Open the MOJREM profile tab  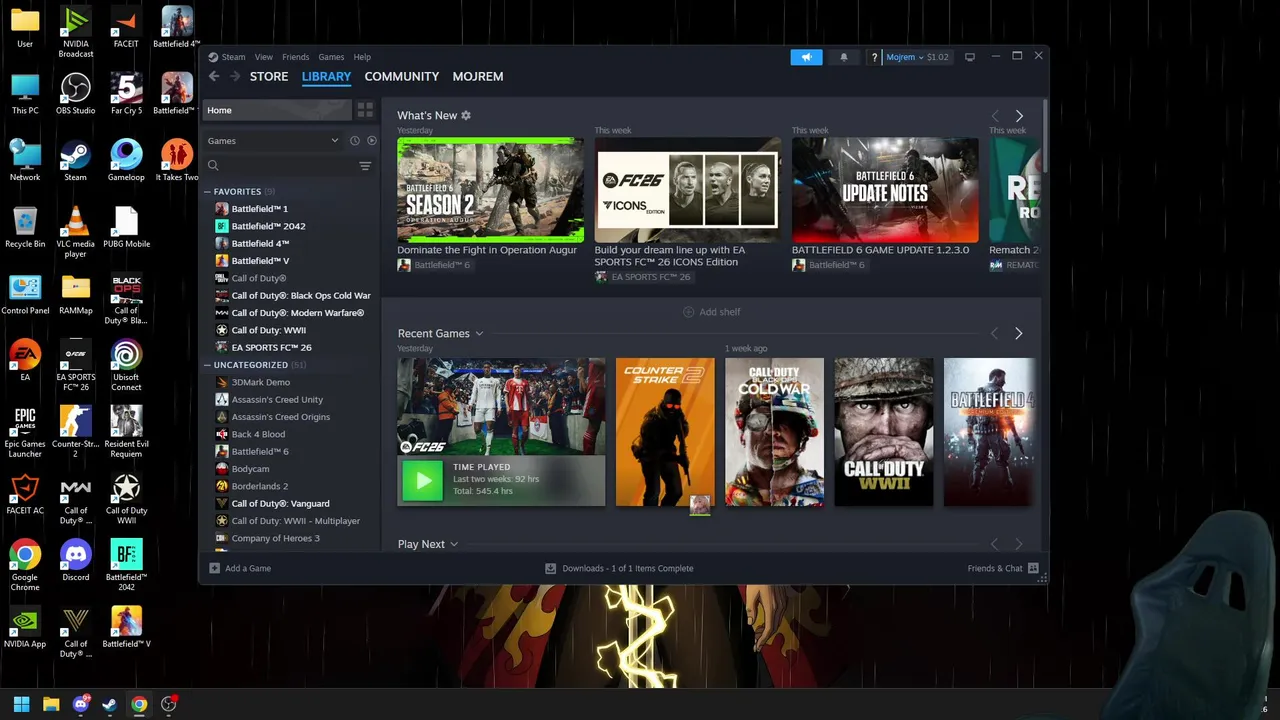coord(478,77)
